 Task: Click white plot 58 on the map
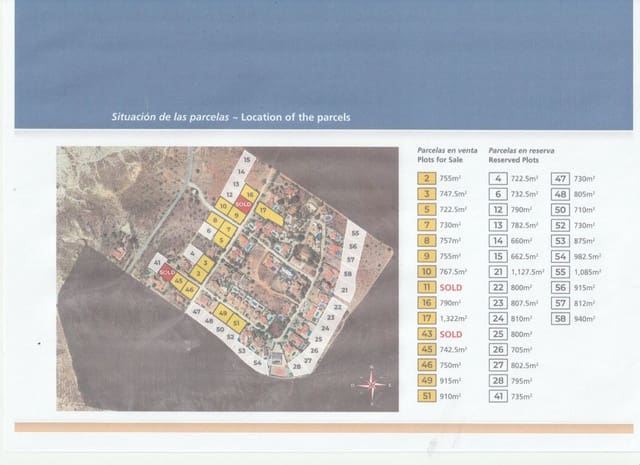pyautogui.click(x=347, y=273)
